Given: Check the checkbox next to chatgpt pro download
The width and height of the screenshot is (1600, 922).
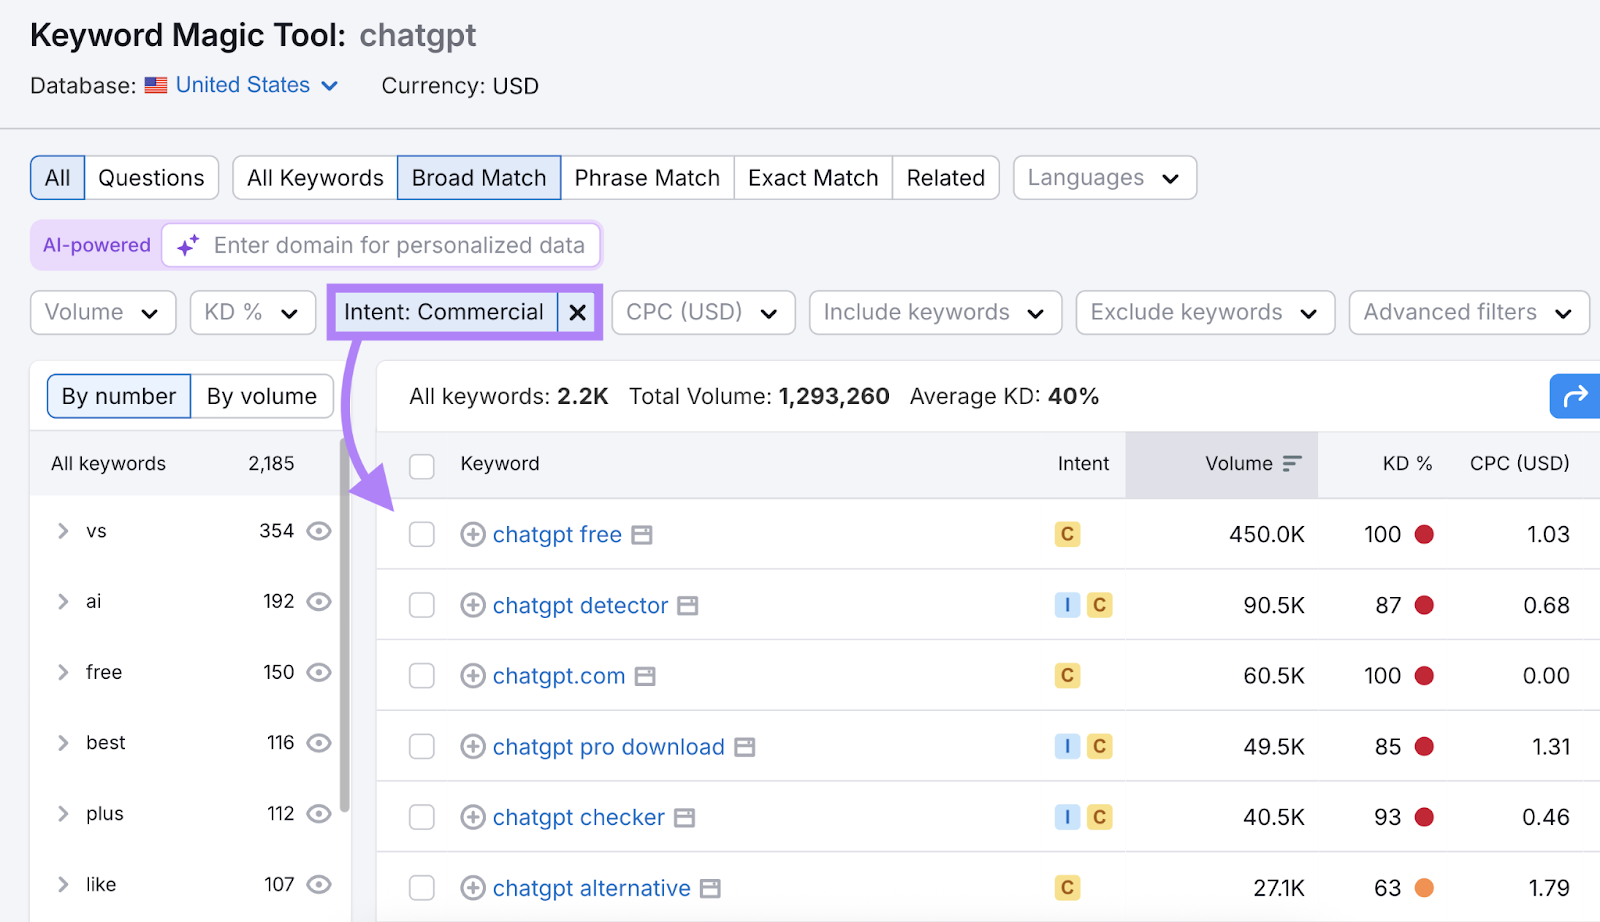Looking at the screenshot, I should [x=421, y=746].
